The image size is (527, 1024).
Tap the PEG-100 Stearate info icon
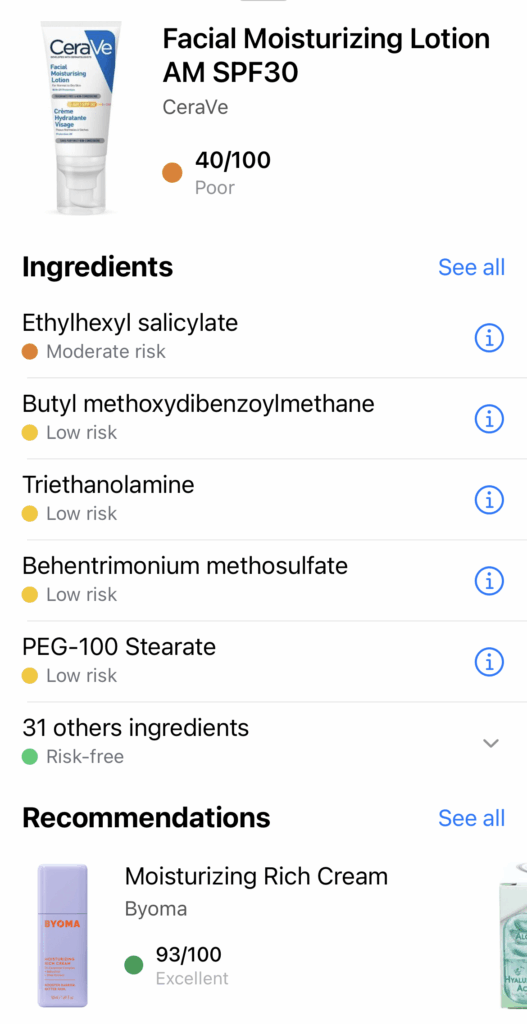pyautogui.click(x=488, y=662)
